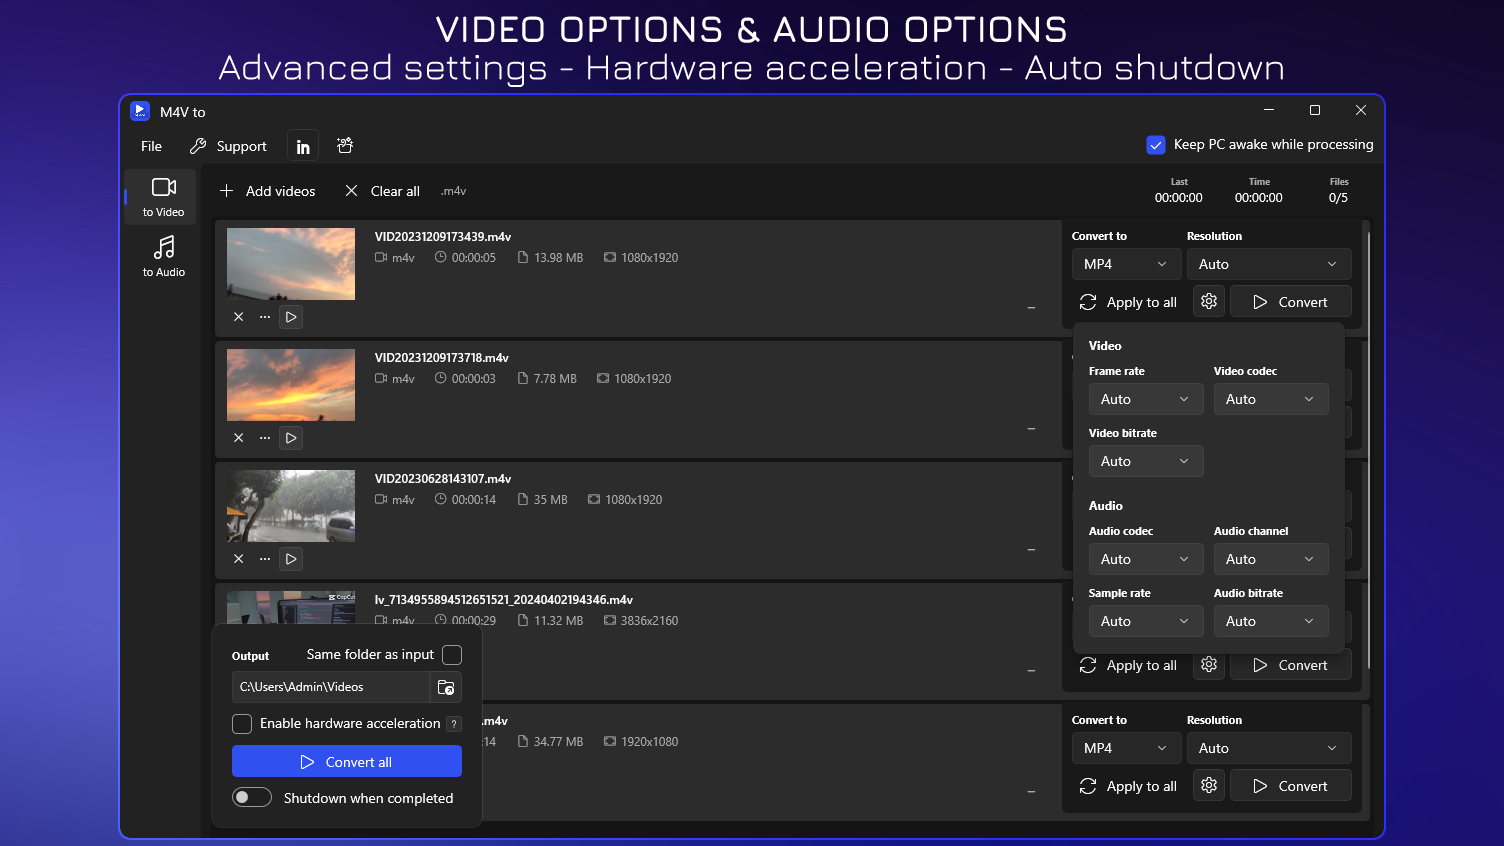The width and height of the screenshot is (1504, 846).
Task: Expand the Audio channel dropdown
Action: (1271, 559)
